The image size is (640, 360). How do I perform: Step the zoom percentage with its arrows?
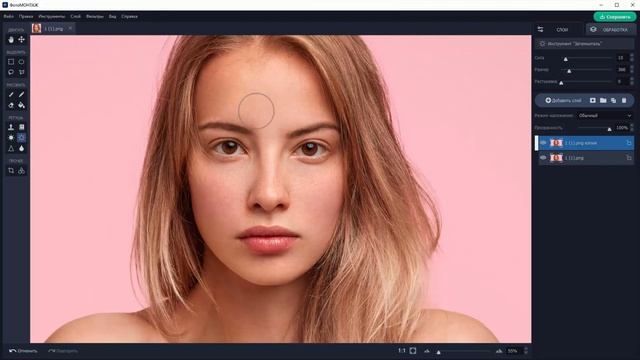click(526, 351)
